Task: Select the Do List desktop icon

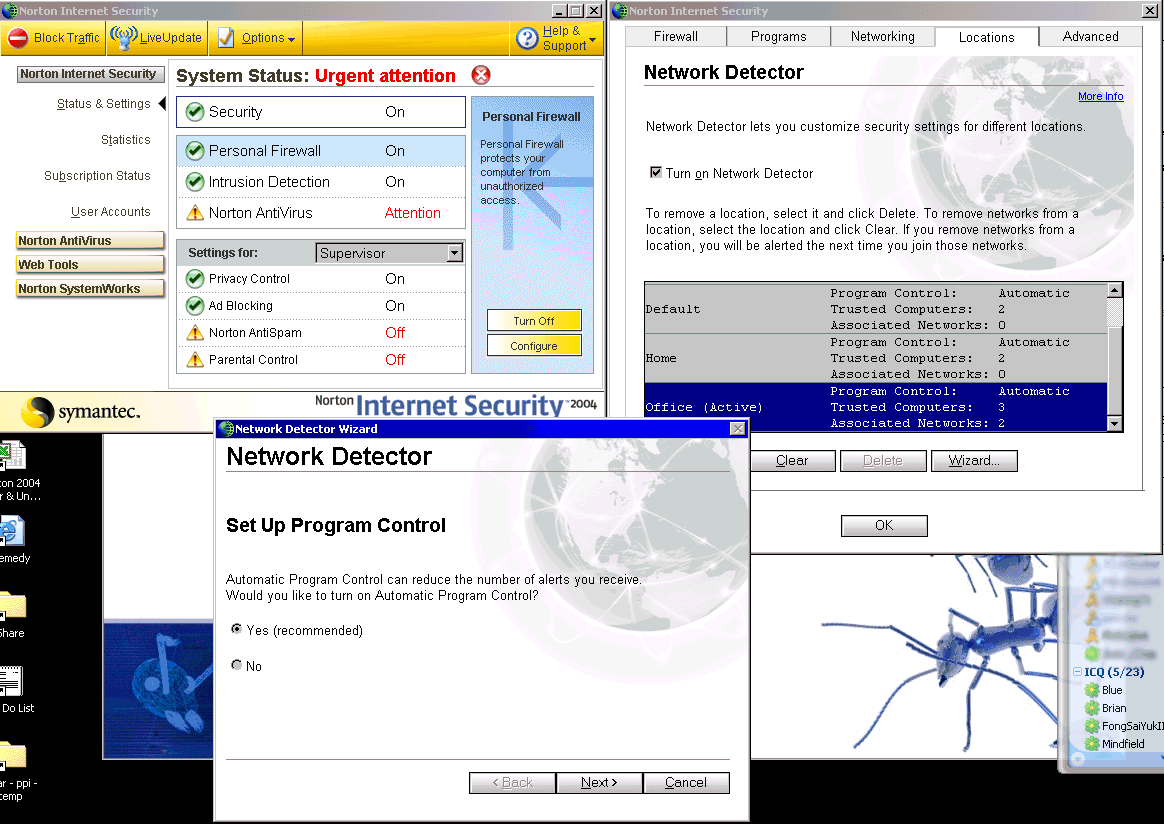Action: point(15,690)
